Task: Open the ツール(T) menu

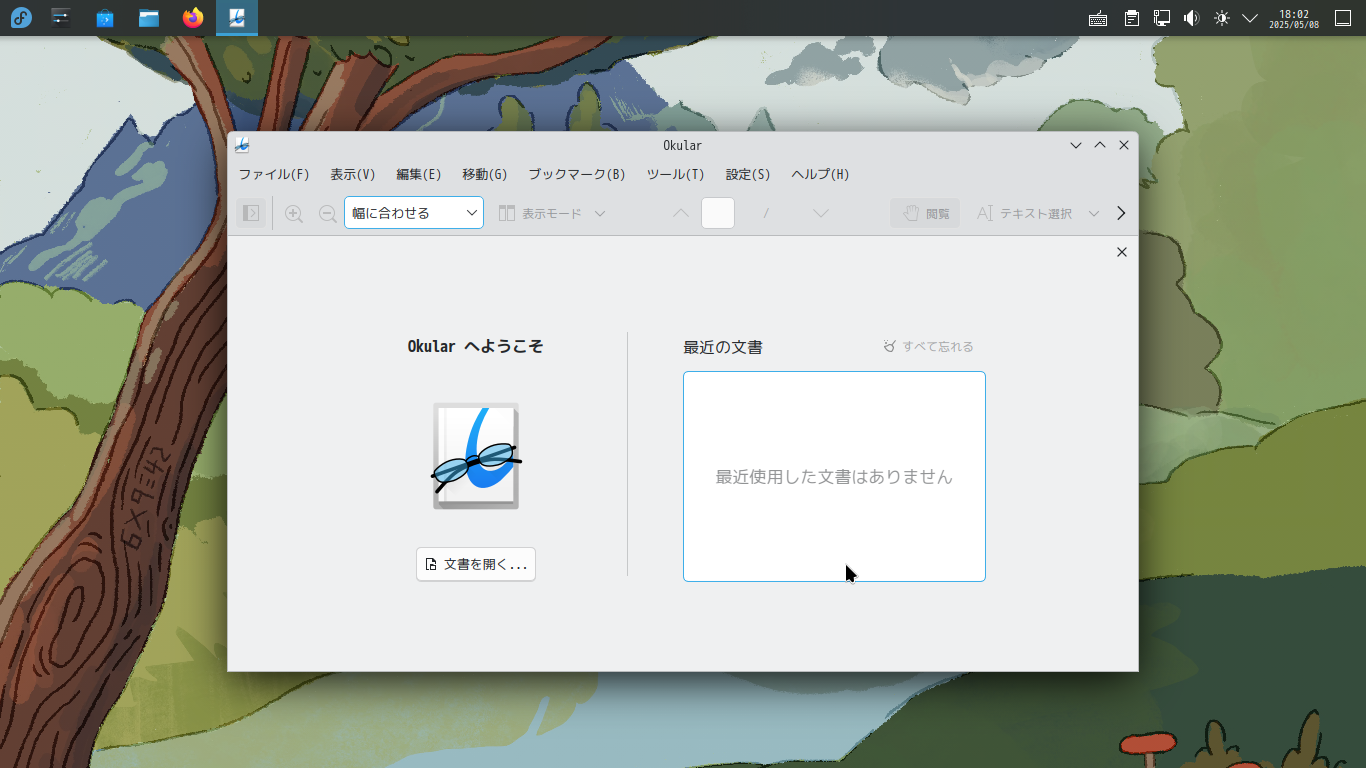Action: coord(676,174)
